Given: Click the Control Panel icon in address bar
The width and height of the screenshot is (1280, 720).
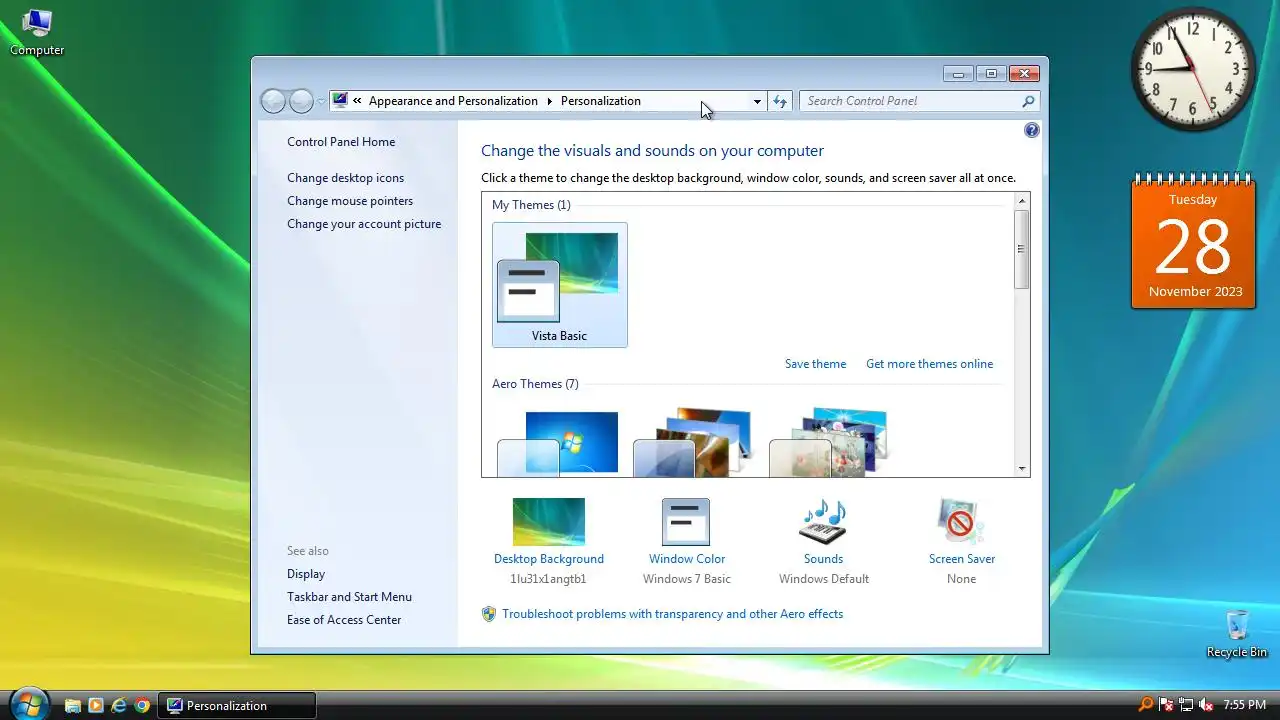Looking at the screenshot, I should 340,100.
